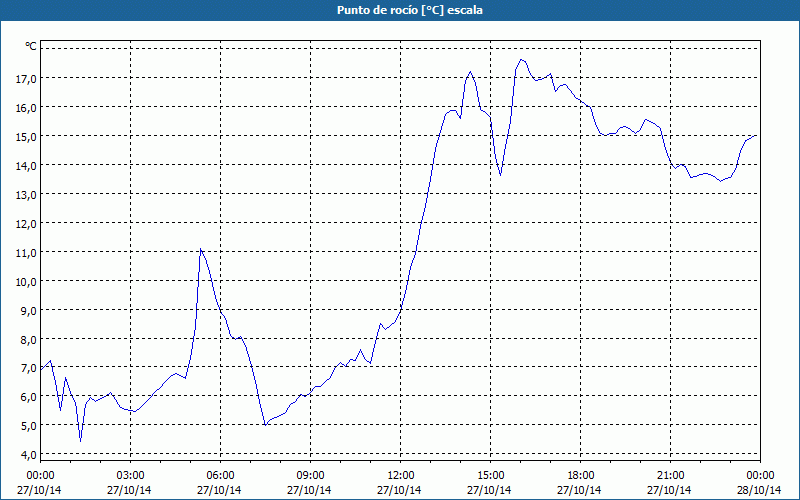This screenshot has height=500, width=800.
Task: Select the 16,0 y-axis label
Action: [x=28, y=107]
